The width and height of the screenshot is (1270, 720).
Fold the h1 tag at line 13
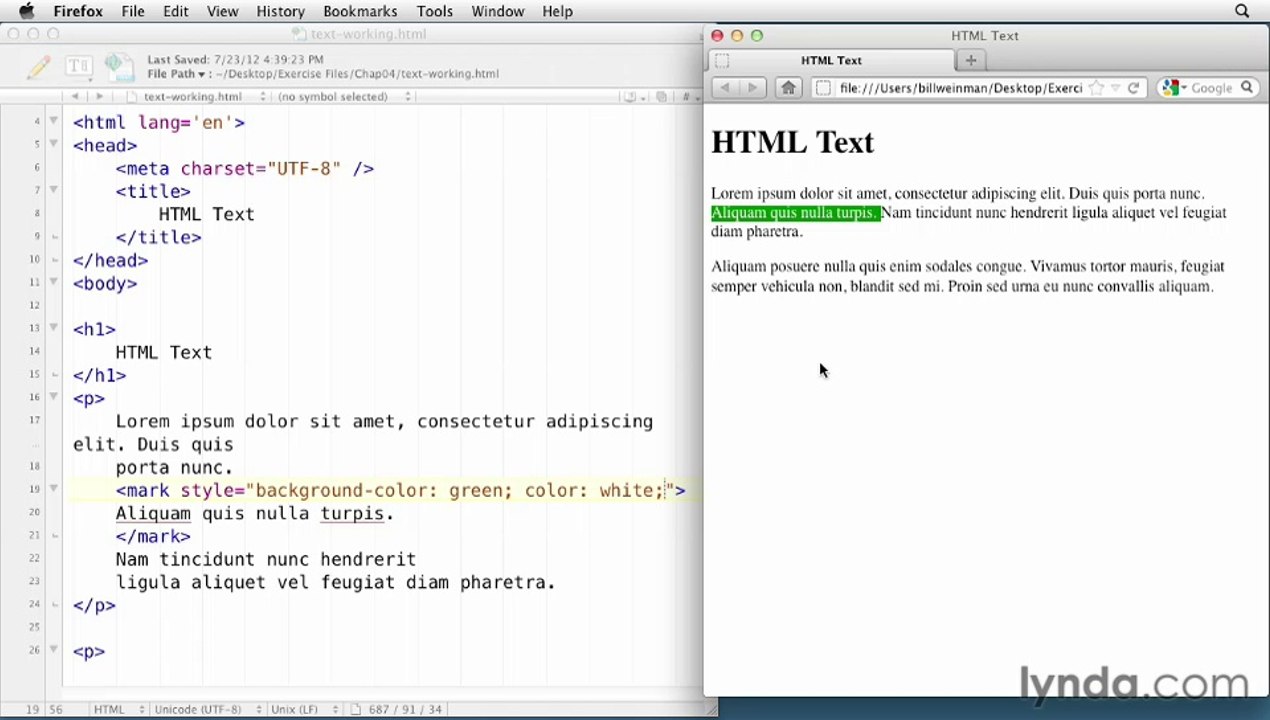[54, 329]
